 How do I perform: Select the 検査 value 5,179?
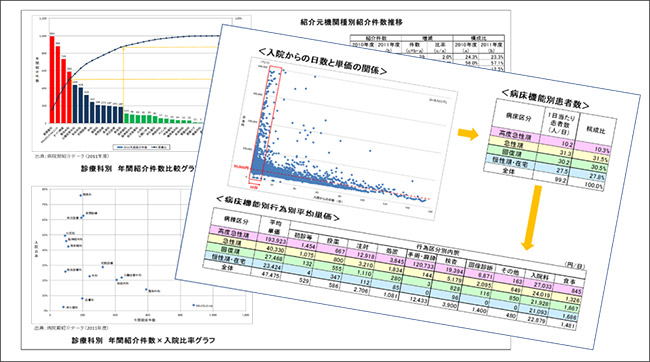coord(454,280)
